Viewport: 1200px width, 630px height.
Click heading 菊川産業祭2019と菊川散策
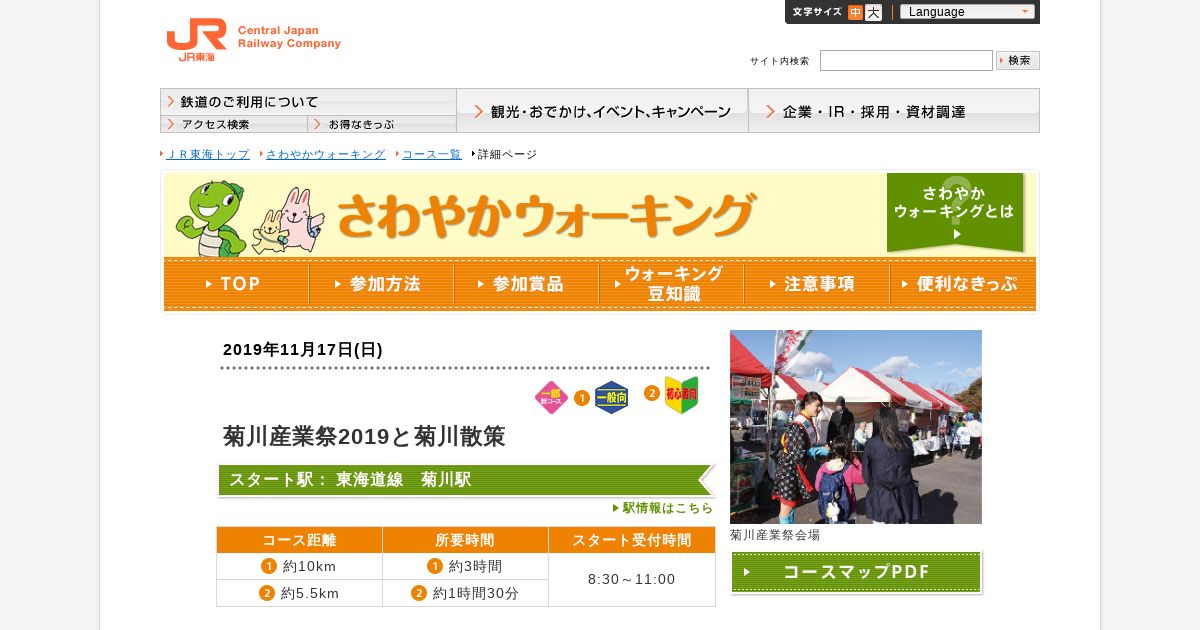click(364, 436)
